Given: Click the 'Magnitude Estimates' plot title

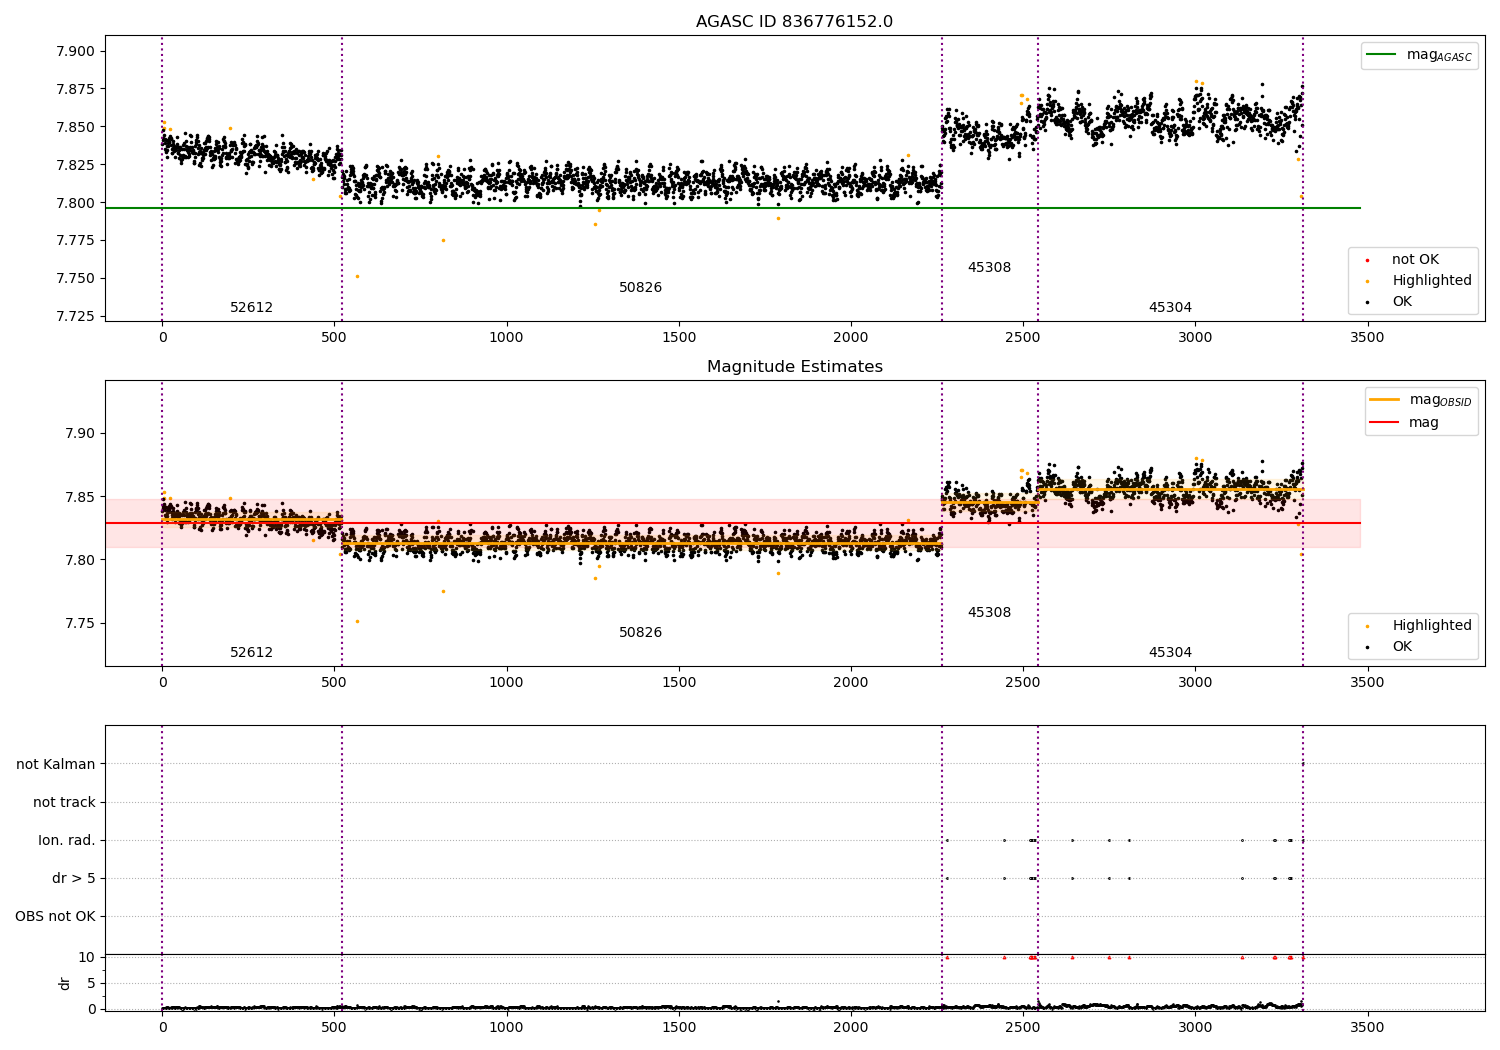Looking at the screenshot, I should click(794, 367).
